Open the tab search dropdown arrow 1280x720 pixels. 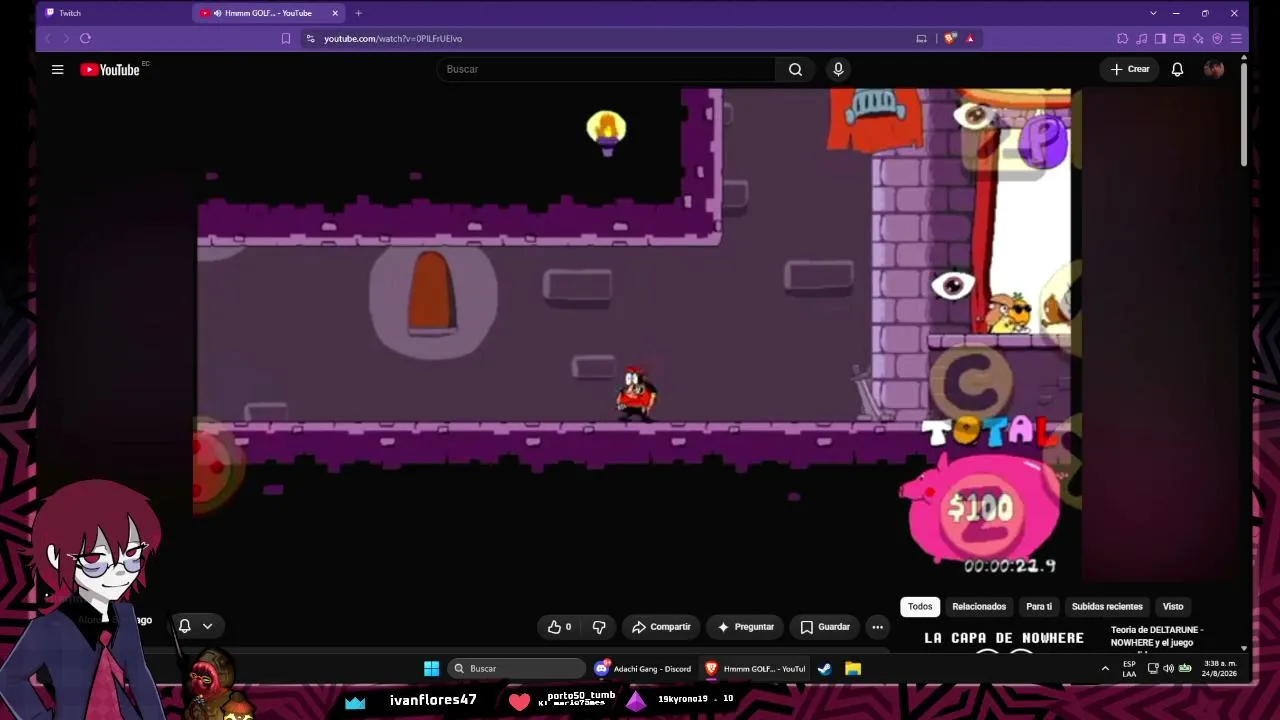coord(1153,13)
